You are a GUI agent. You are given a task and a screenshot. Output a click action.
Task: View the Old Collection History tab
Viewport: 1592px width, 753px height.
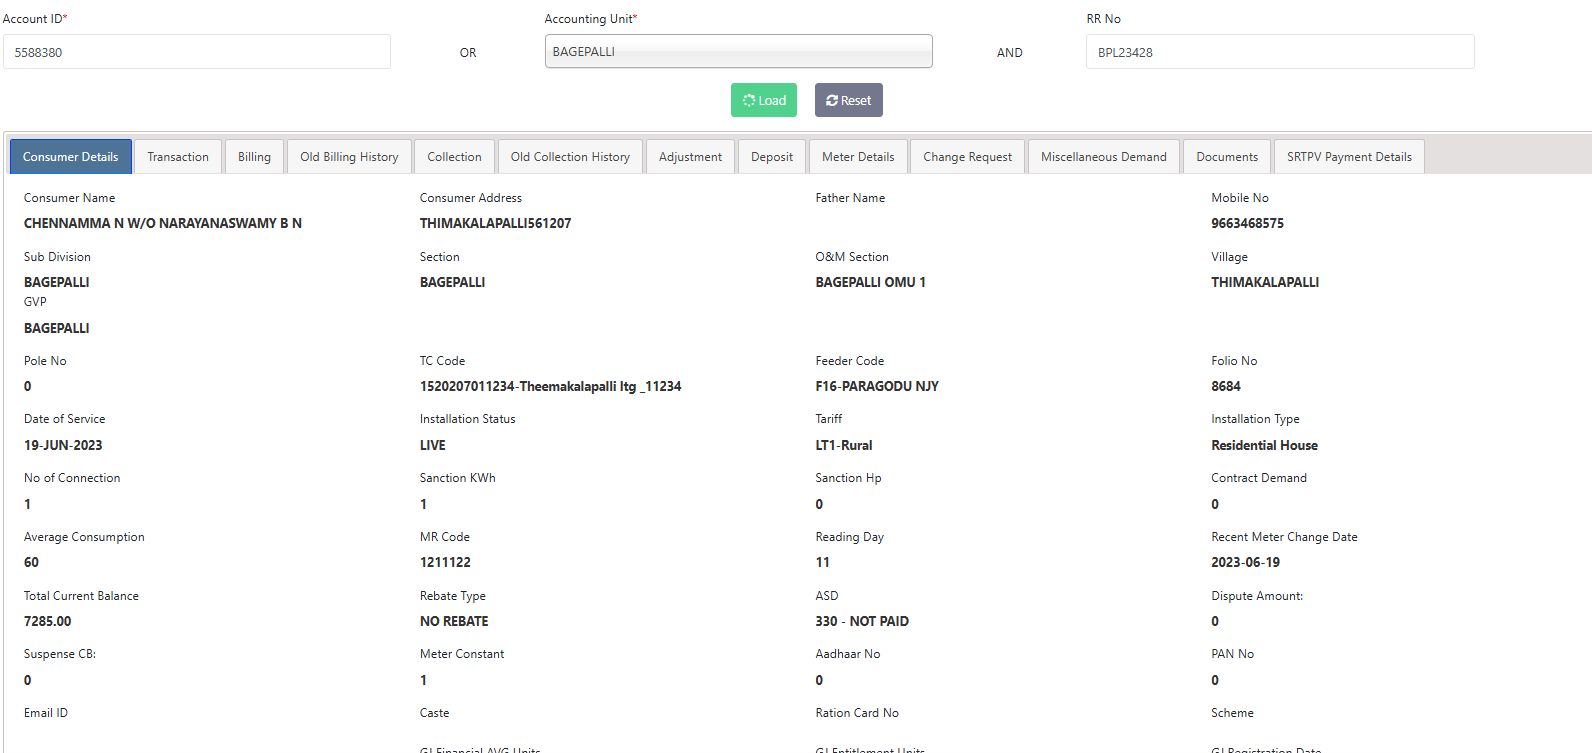pyautogui.click(x=570, y=157)
